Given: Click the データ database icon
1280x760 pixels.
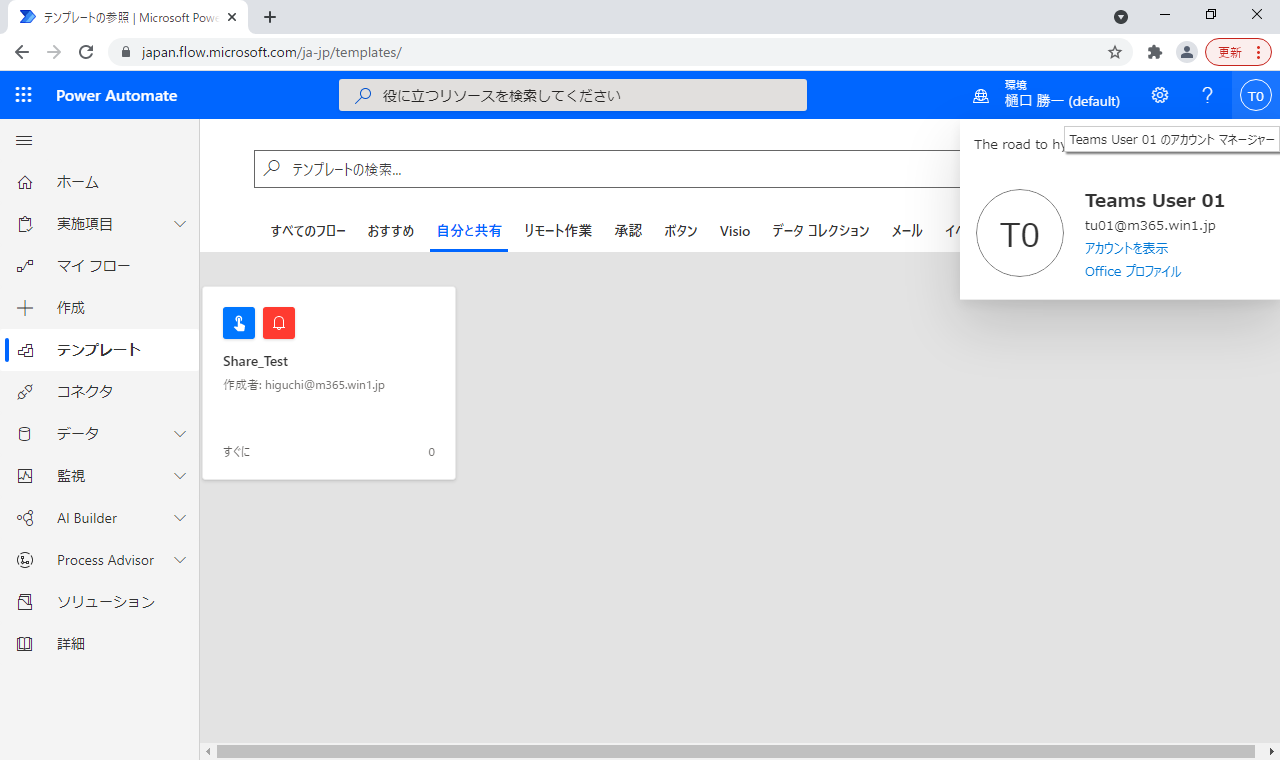Looking at the screenshot, I should click(25, 434).
